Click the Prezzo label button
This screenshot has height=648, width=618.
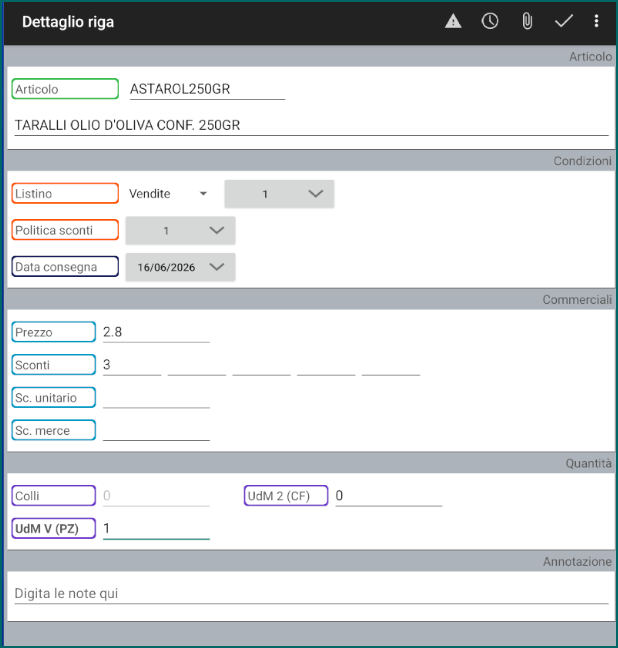(x=54, y=332)
